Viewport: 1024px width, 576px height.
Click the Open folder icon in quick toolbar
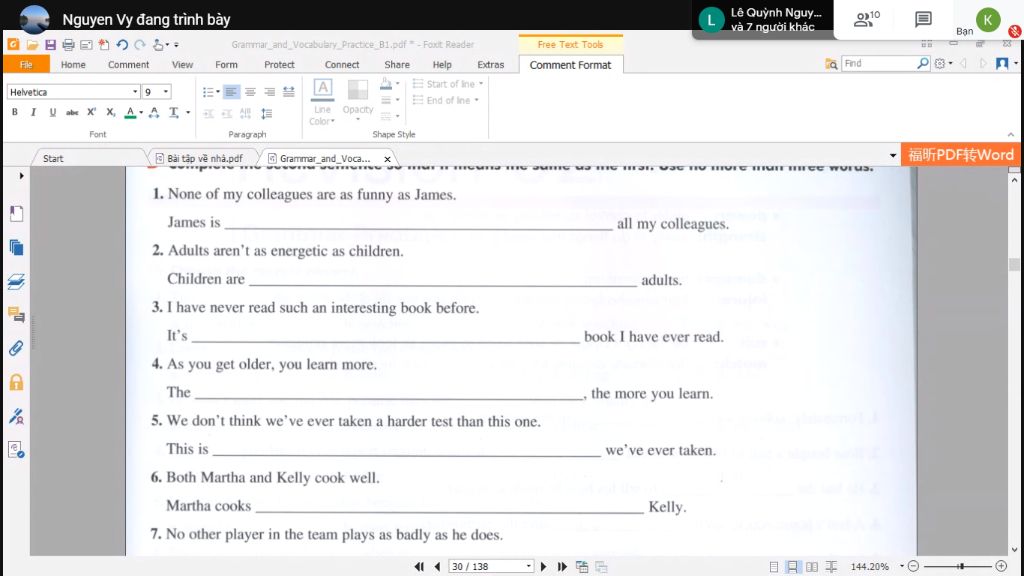tap(32, 44)
